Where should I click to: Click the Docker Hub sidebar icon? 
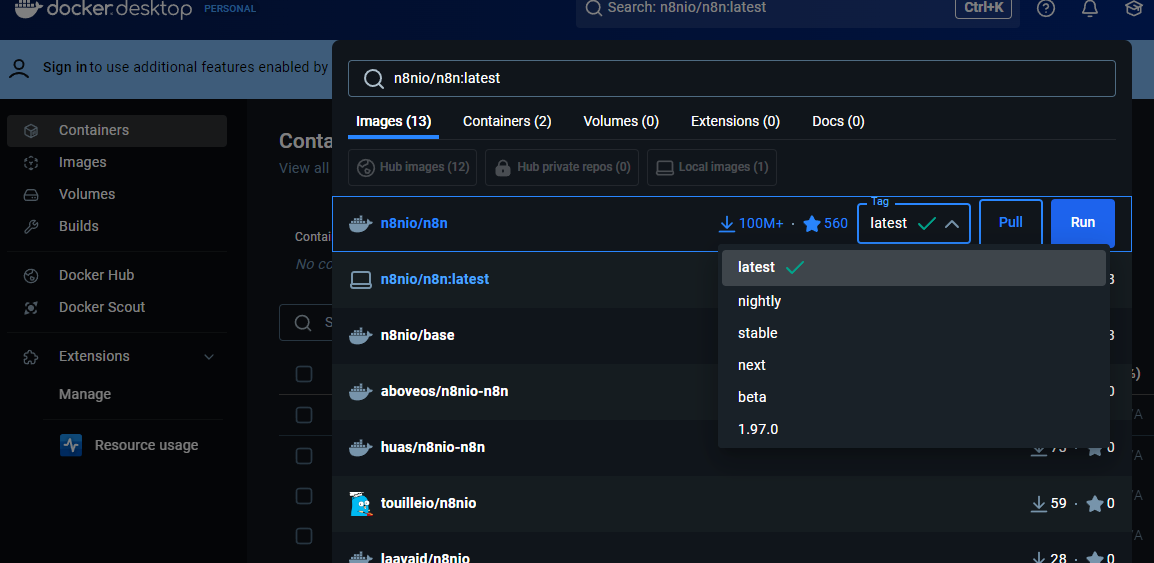[31, 276]
